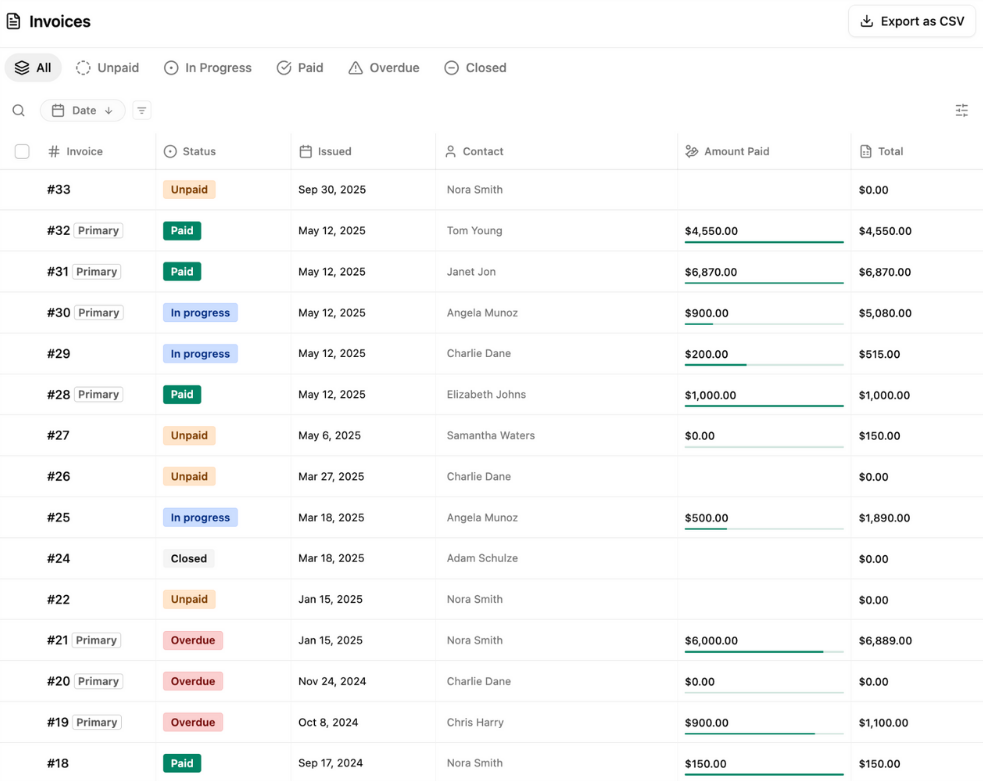This screenshot has height=781, width=983.
Task: Click contact Tom Young
Action: [475, 231]
